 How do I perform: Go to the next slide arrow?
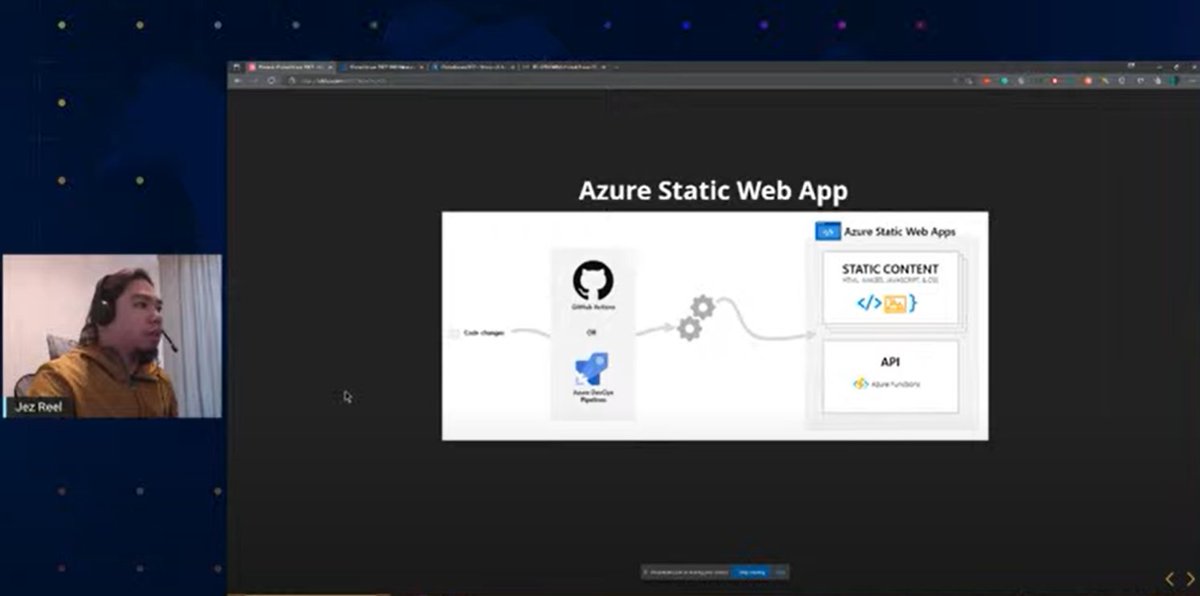coord(1190,579)
